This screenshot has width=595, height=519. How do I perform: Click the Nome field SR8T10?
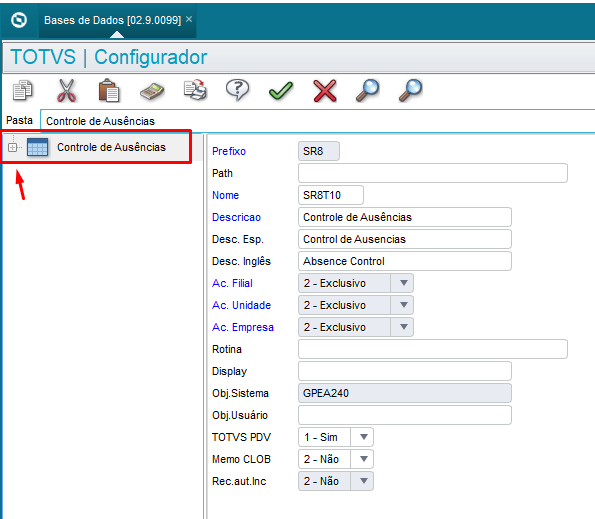coord(331,195)
